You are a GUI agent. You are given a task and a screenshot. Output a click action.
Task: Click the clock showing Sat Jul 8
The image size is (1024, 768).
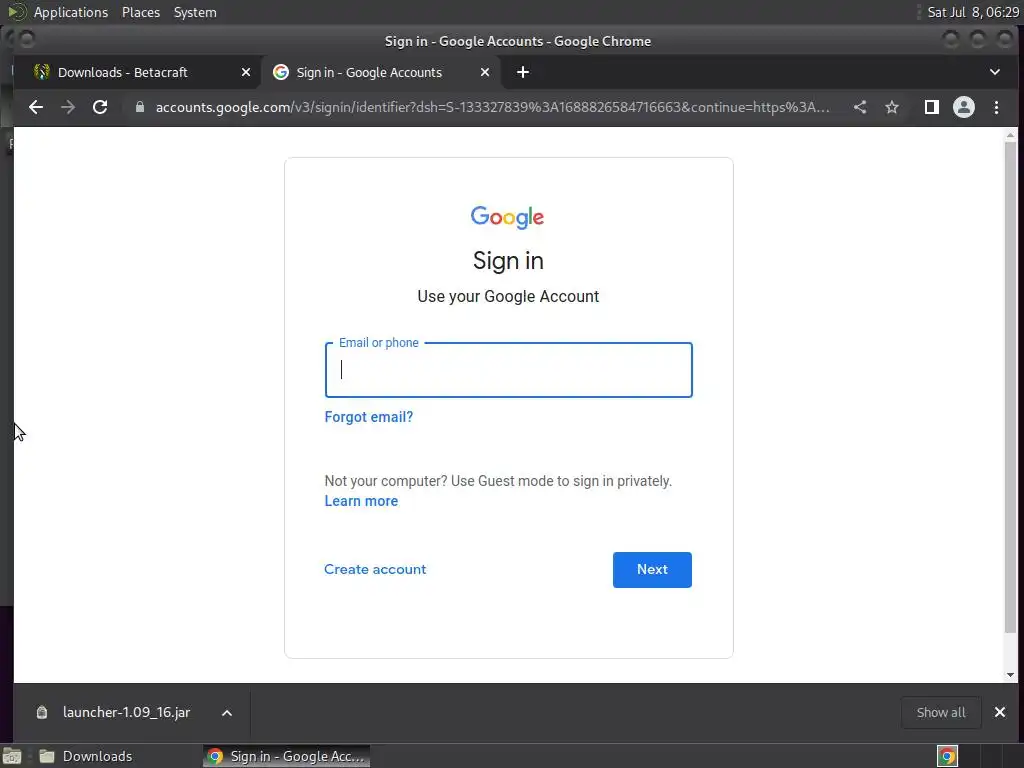tap(973, 12)
